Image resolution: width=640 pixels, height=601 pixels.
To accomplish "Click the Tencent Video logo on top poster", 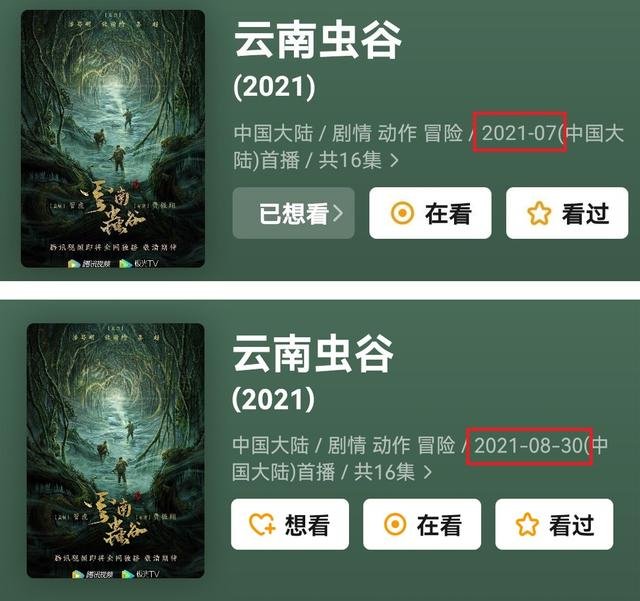I will pyautogui.click(x=89, y=264).
